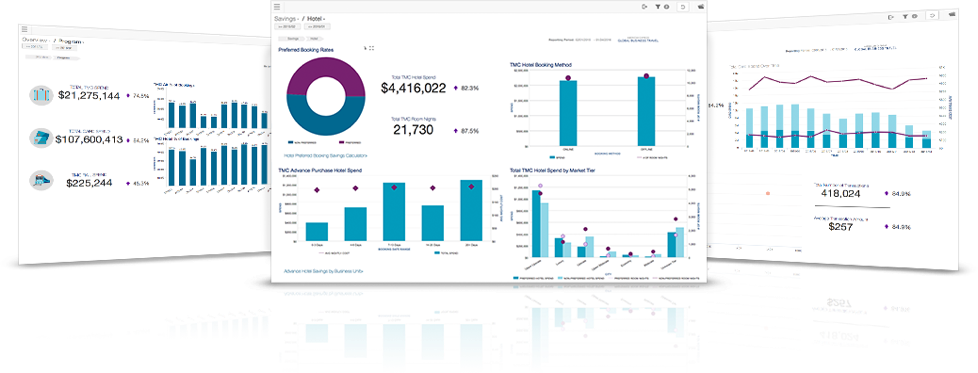
Task: Open hamburger menu on the Overview dashboard
Action: tap(24, 29)
